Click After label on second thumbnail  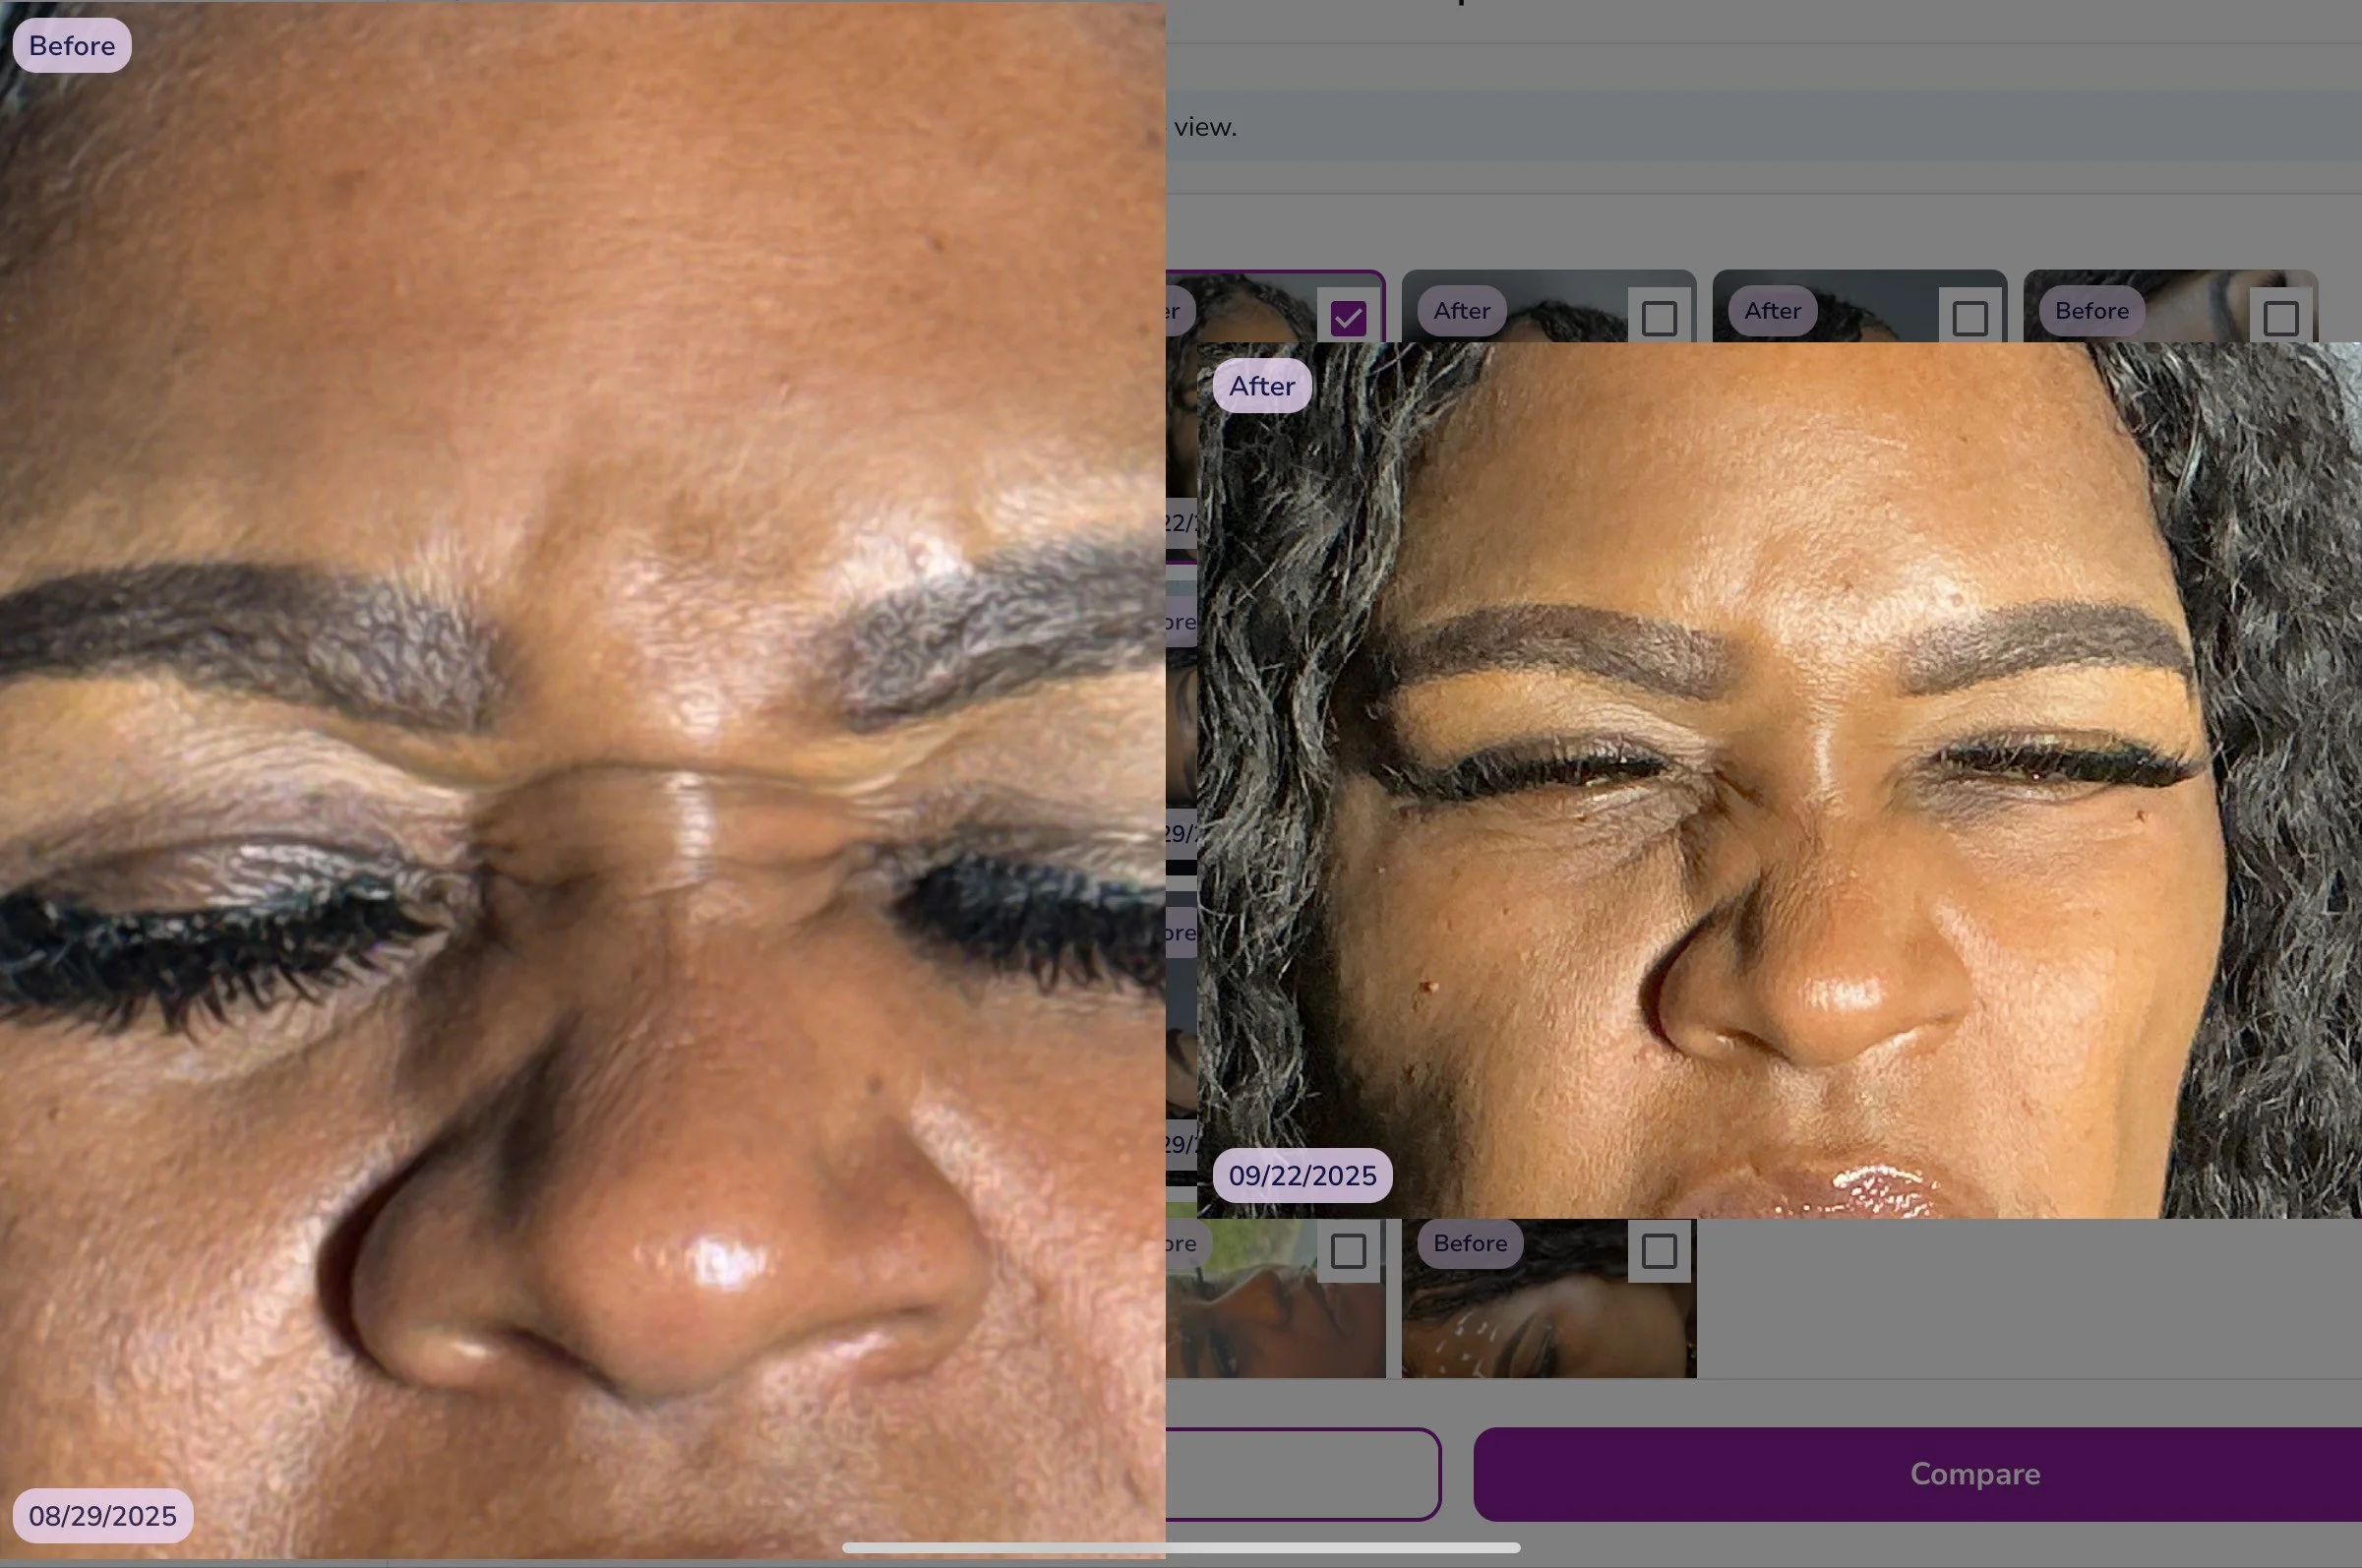1461,311
